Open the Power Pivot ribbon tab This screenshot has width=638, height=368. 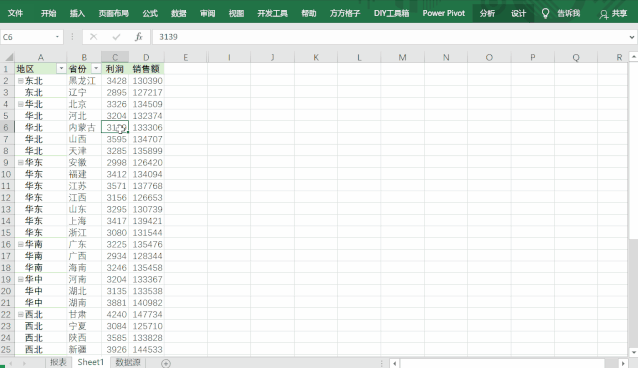click(444, 13)
